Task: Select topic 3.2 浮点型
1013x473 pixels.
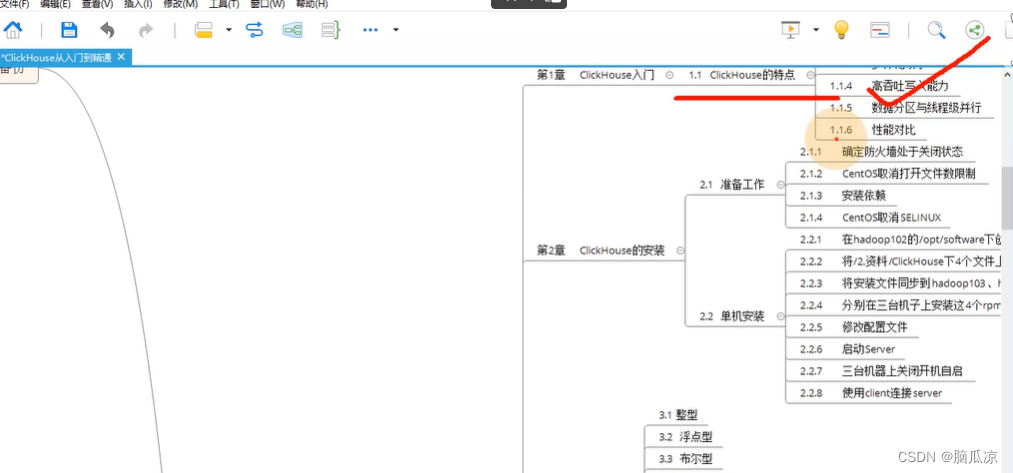Action: (x=685, y=437)
